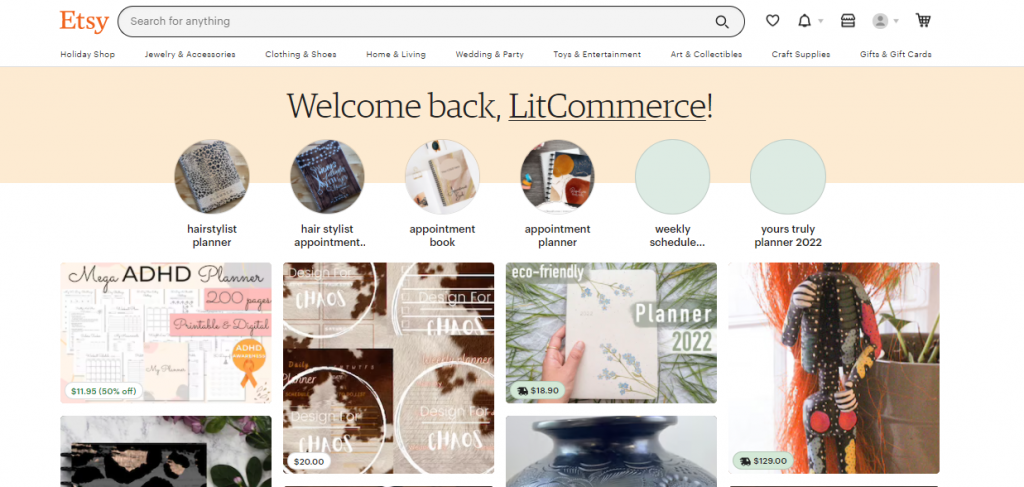
Task: Select the empty weekly schedule circle
Action: point(673,177)
